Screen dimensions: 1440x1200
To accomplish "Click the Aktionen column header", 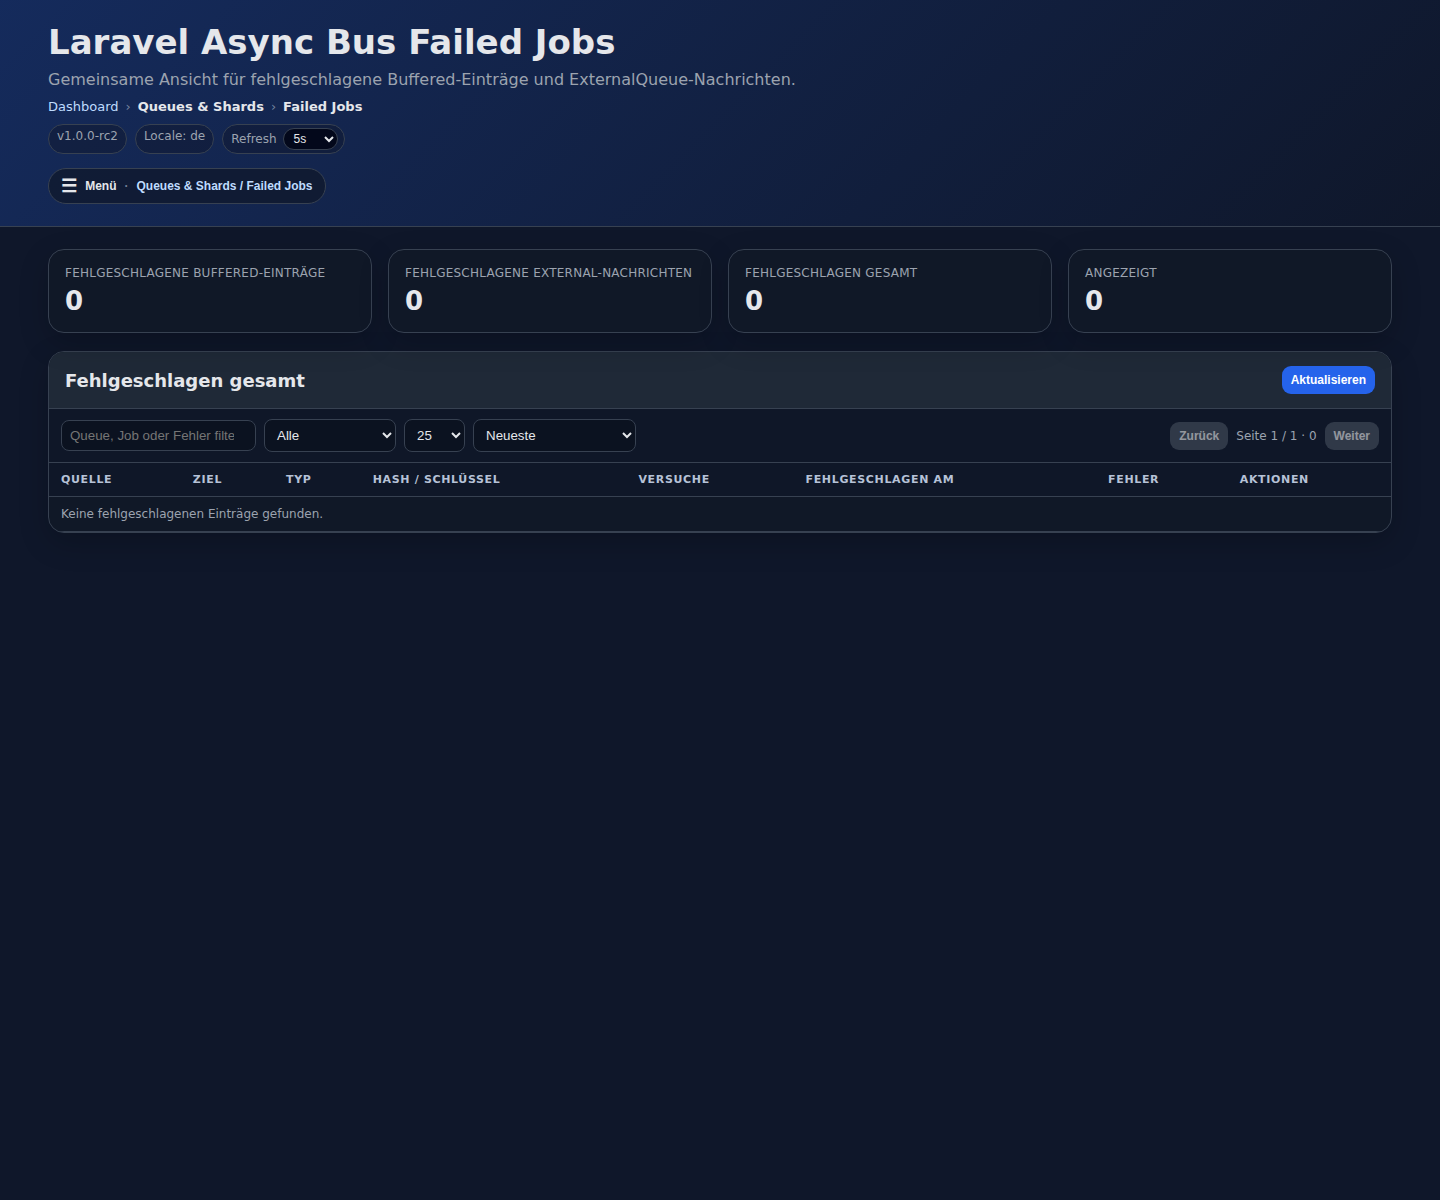I will [1274, 480].
